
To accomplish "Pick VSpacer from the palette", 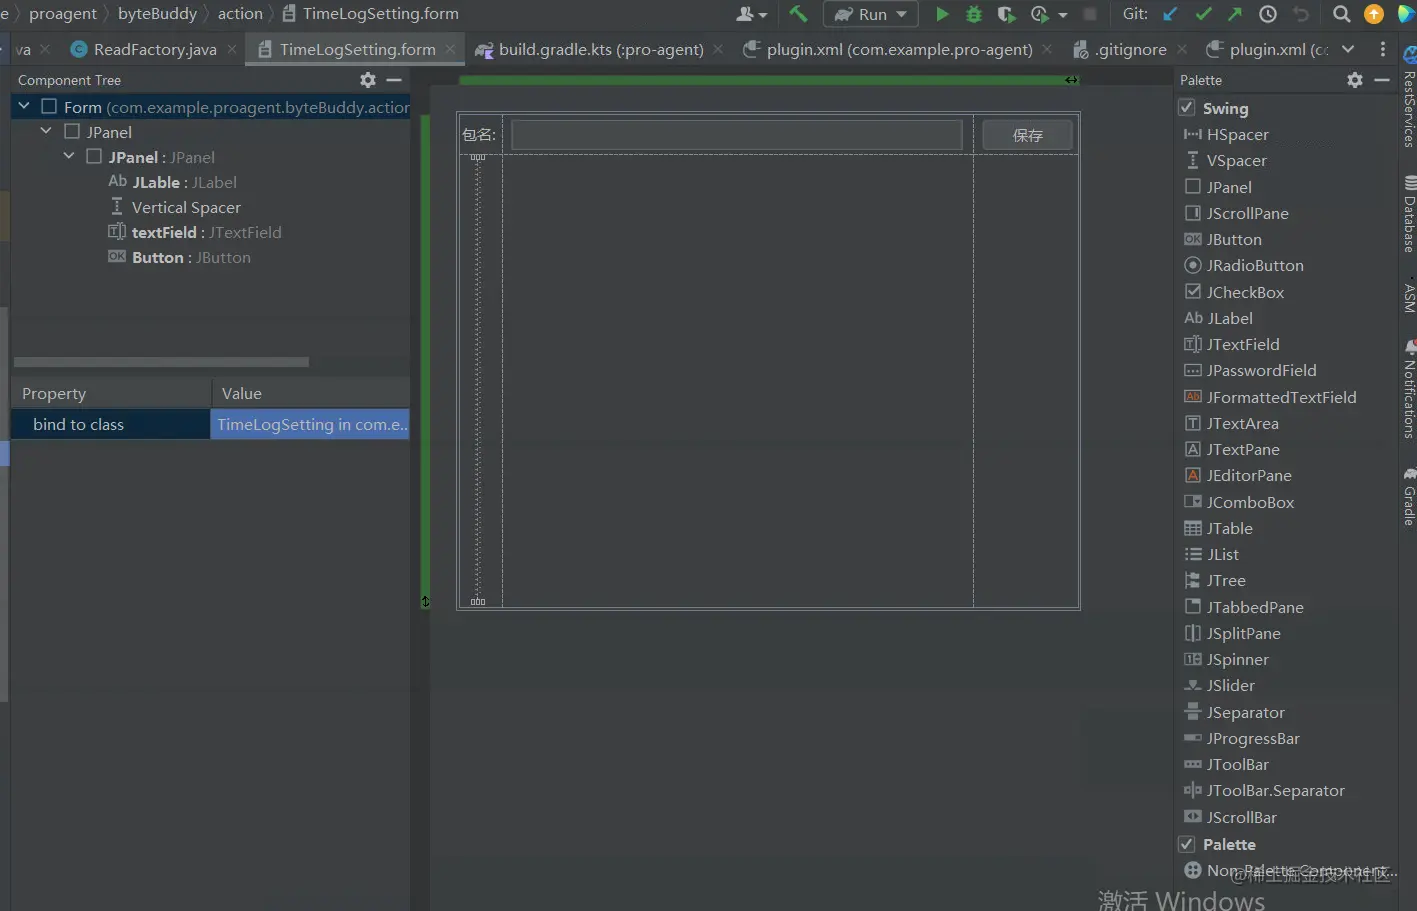I will coord(1225,160).
